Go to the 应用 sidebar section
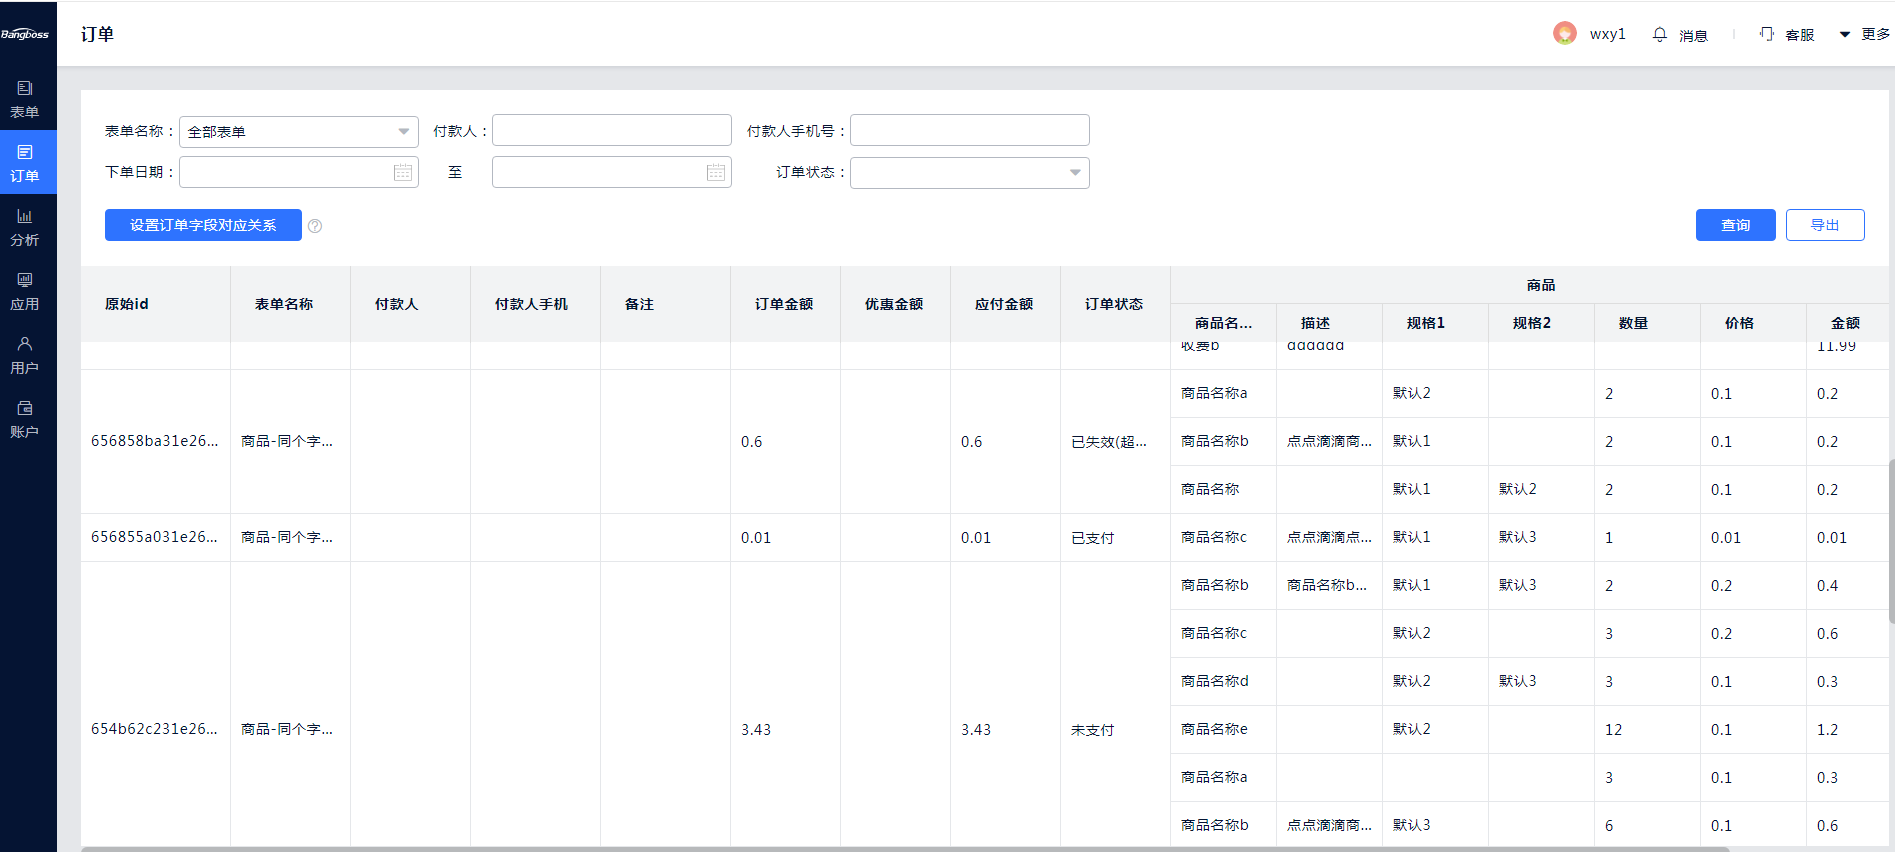The image size is (1895, 852). (x=25, y=291)
